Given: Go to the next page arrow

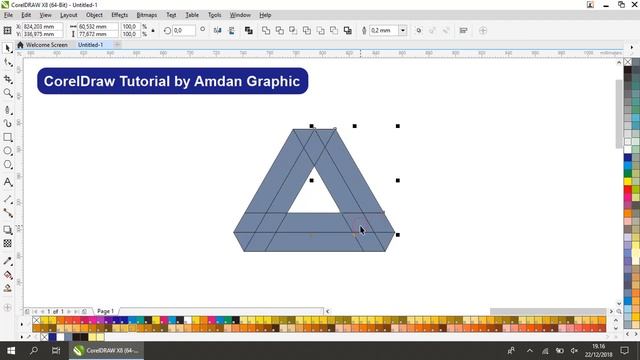Looking at the screenshot, I should point(69,311).
